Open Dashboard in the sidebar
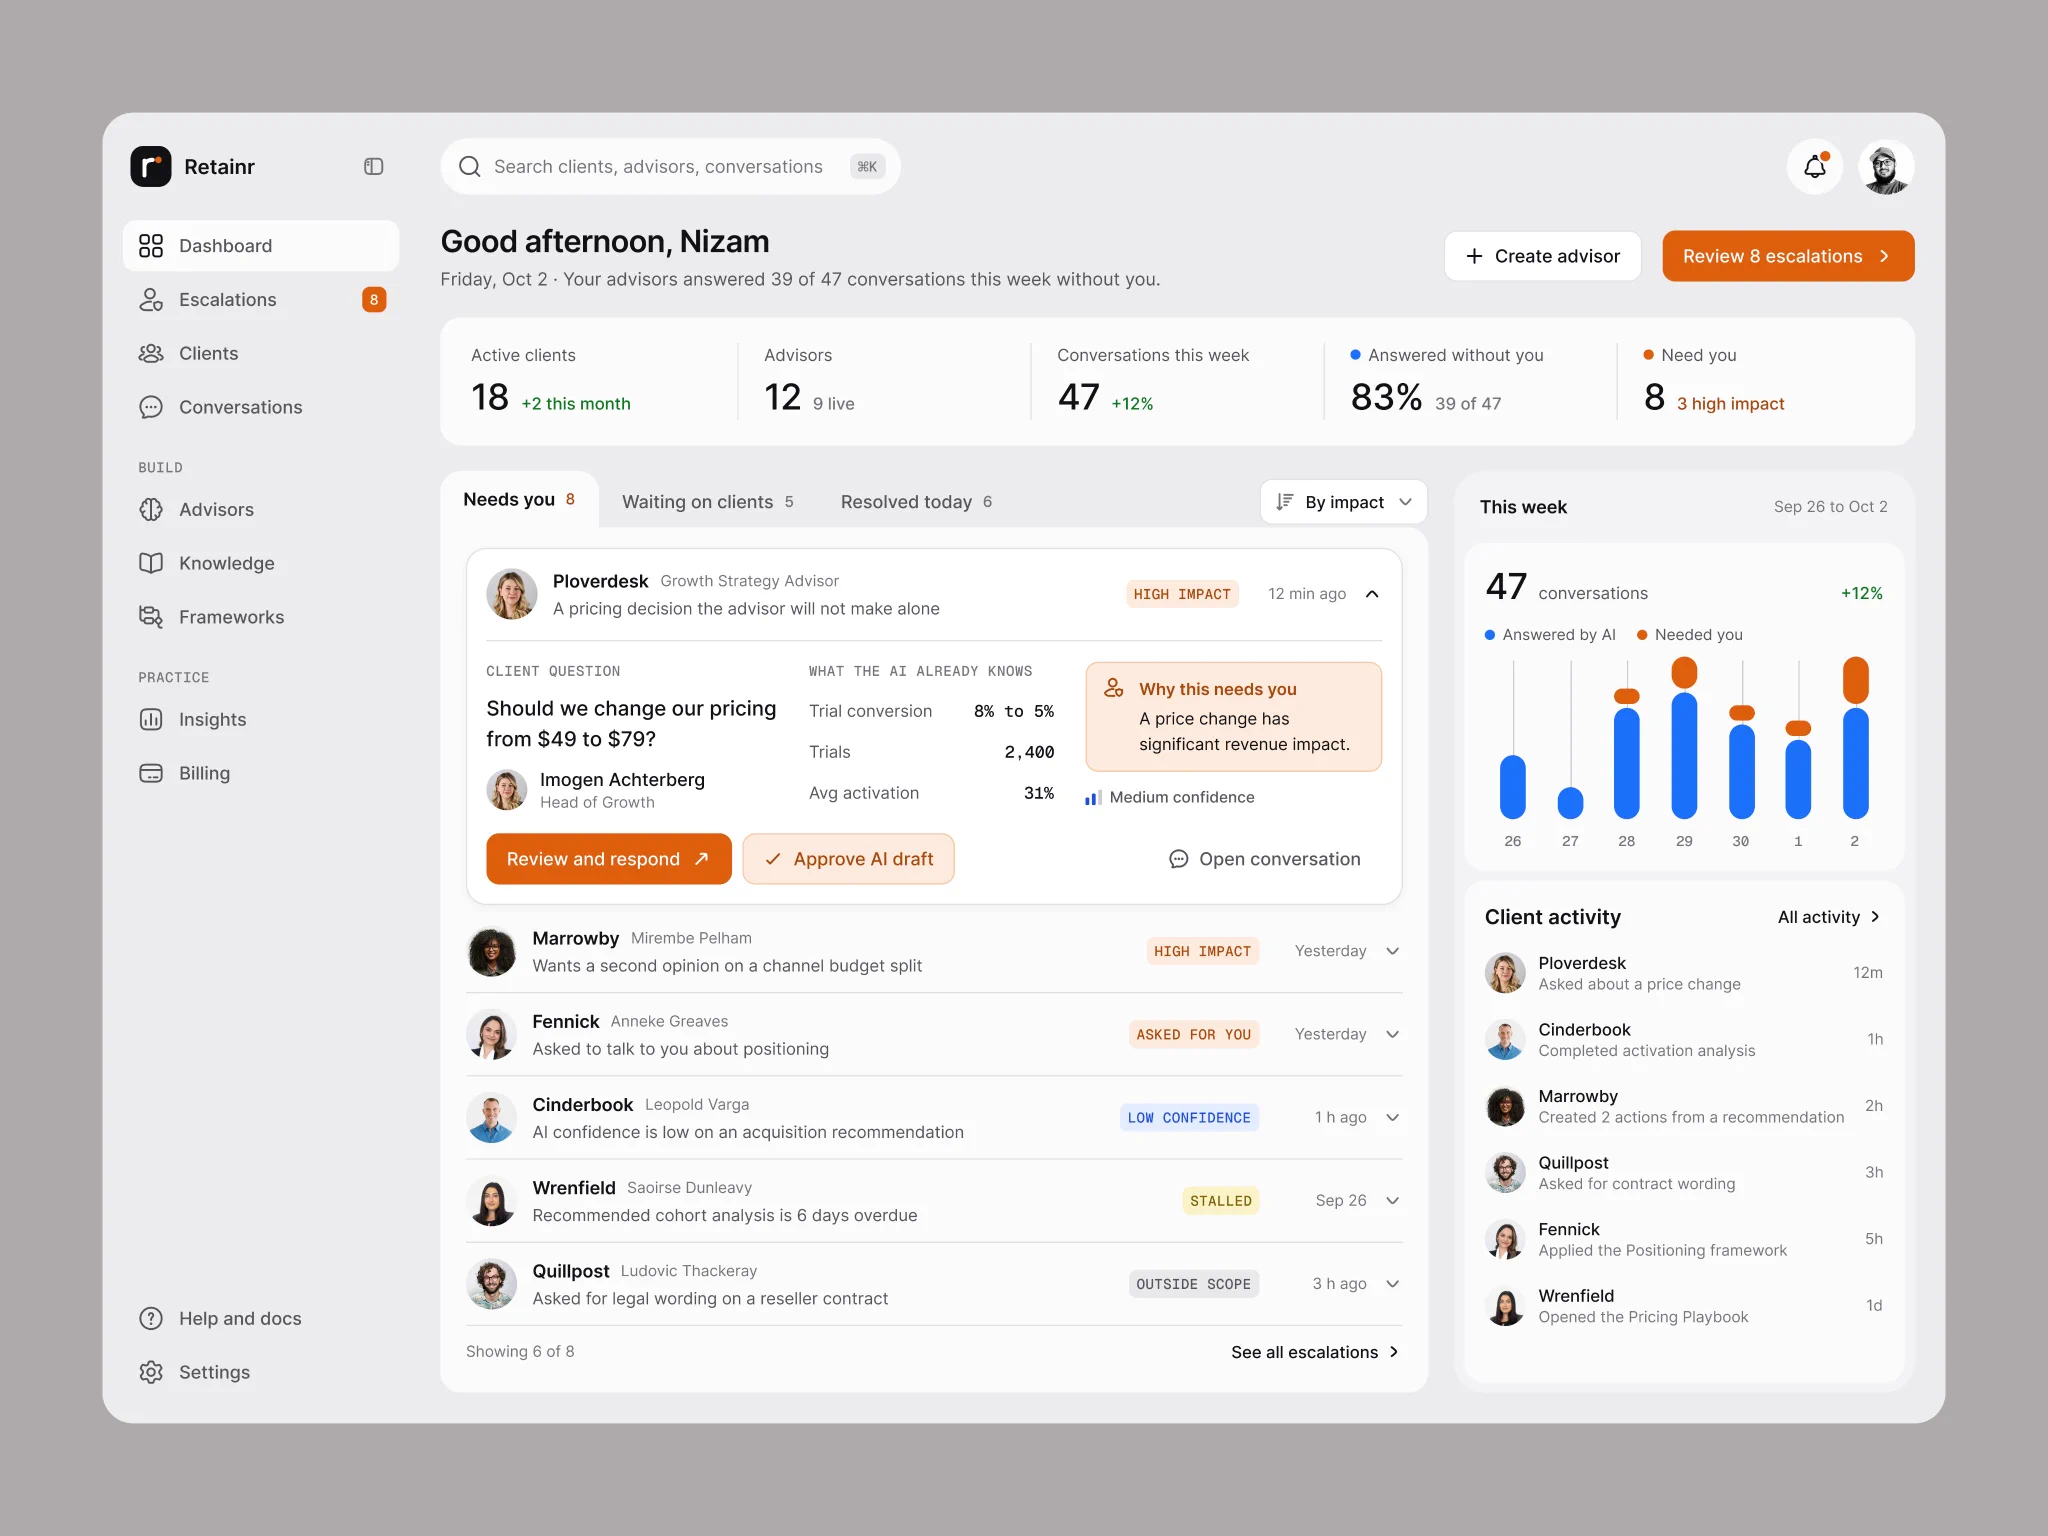Viewport: 2048px width, 1536px height. (x=261, y=246)
